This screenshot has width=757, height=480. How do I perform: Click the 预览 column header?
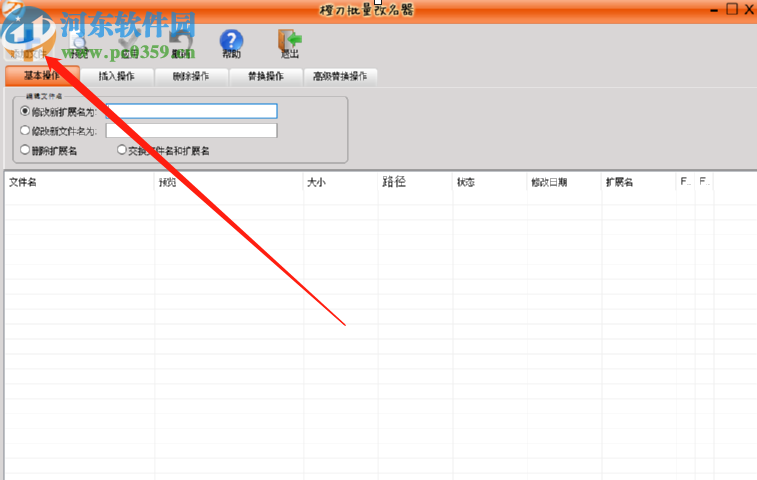pos(229,182)
